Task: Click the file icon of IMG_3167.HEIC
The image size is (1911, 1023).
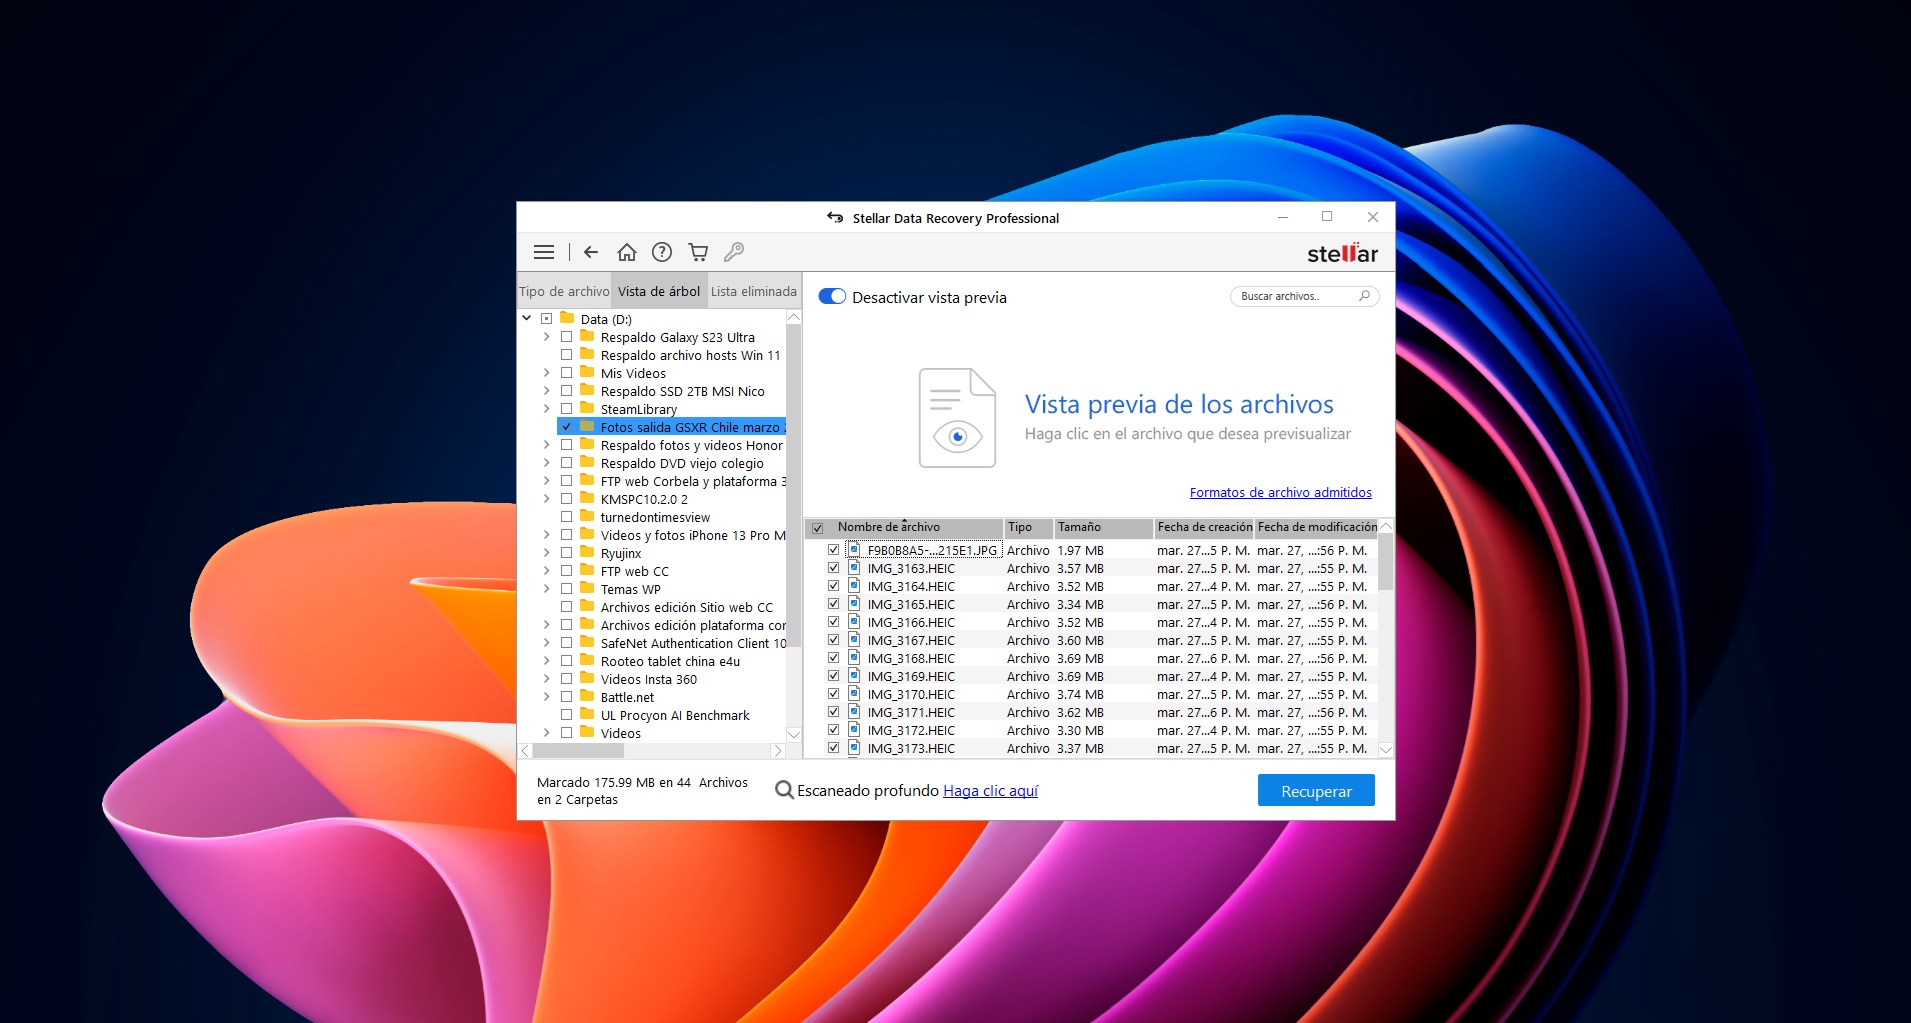Action: (854, 640)
